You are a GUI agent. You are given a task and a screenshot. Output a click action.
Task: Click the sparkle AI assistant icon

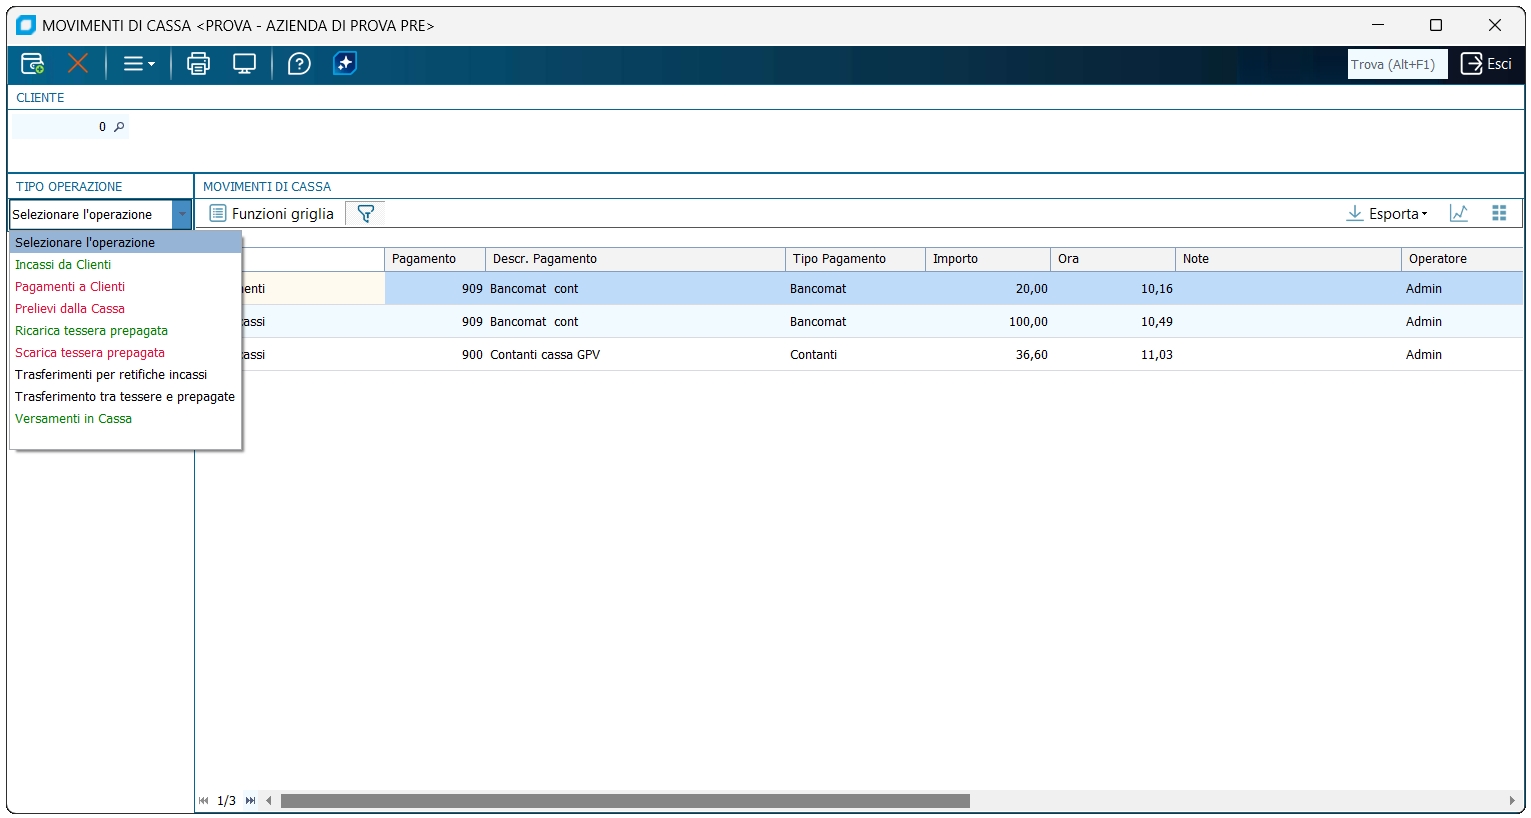345,64
